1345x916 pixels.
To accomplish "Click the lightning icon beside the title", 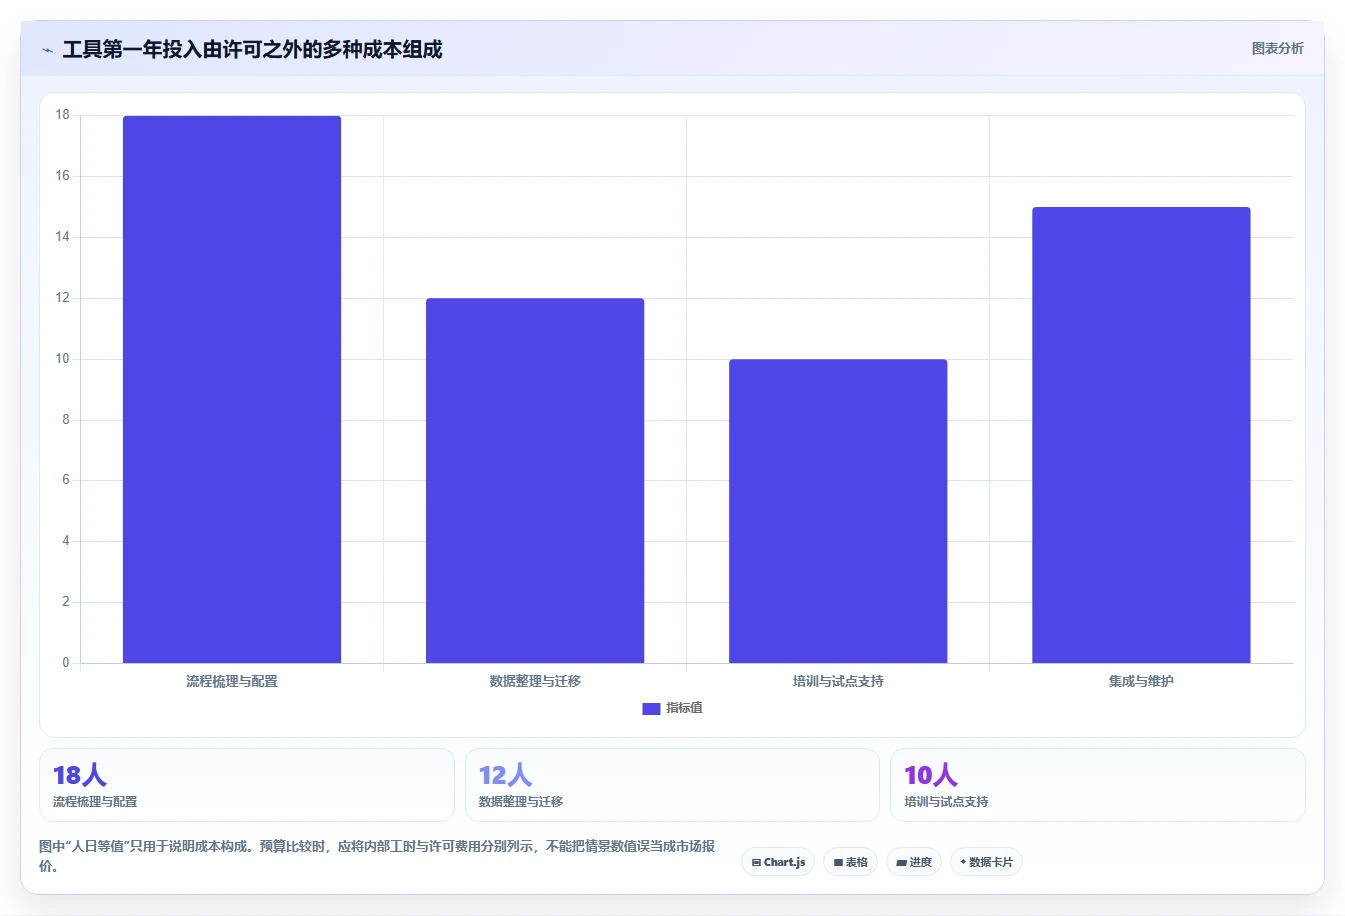I will (x=47, y=50).
